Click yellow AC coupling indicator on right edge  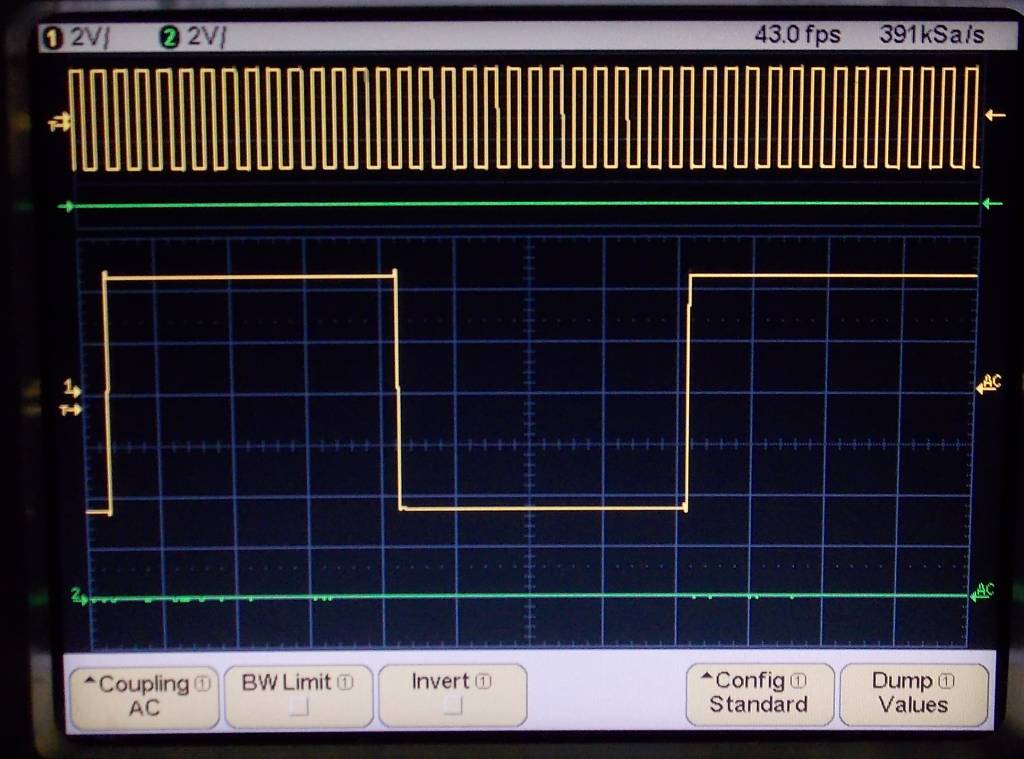click(x=989, y=383)
